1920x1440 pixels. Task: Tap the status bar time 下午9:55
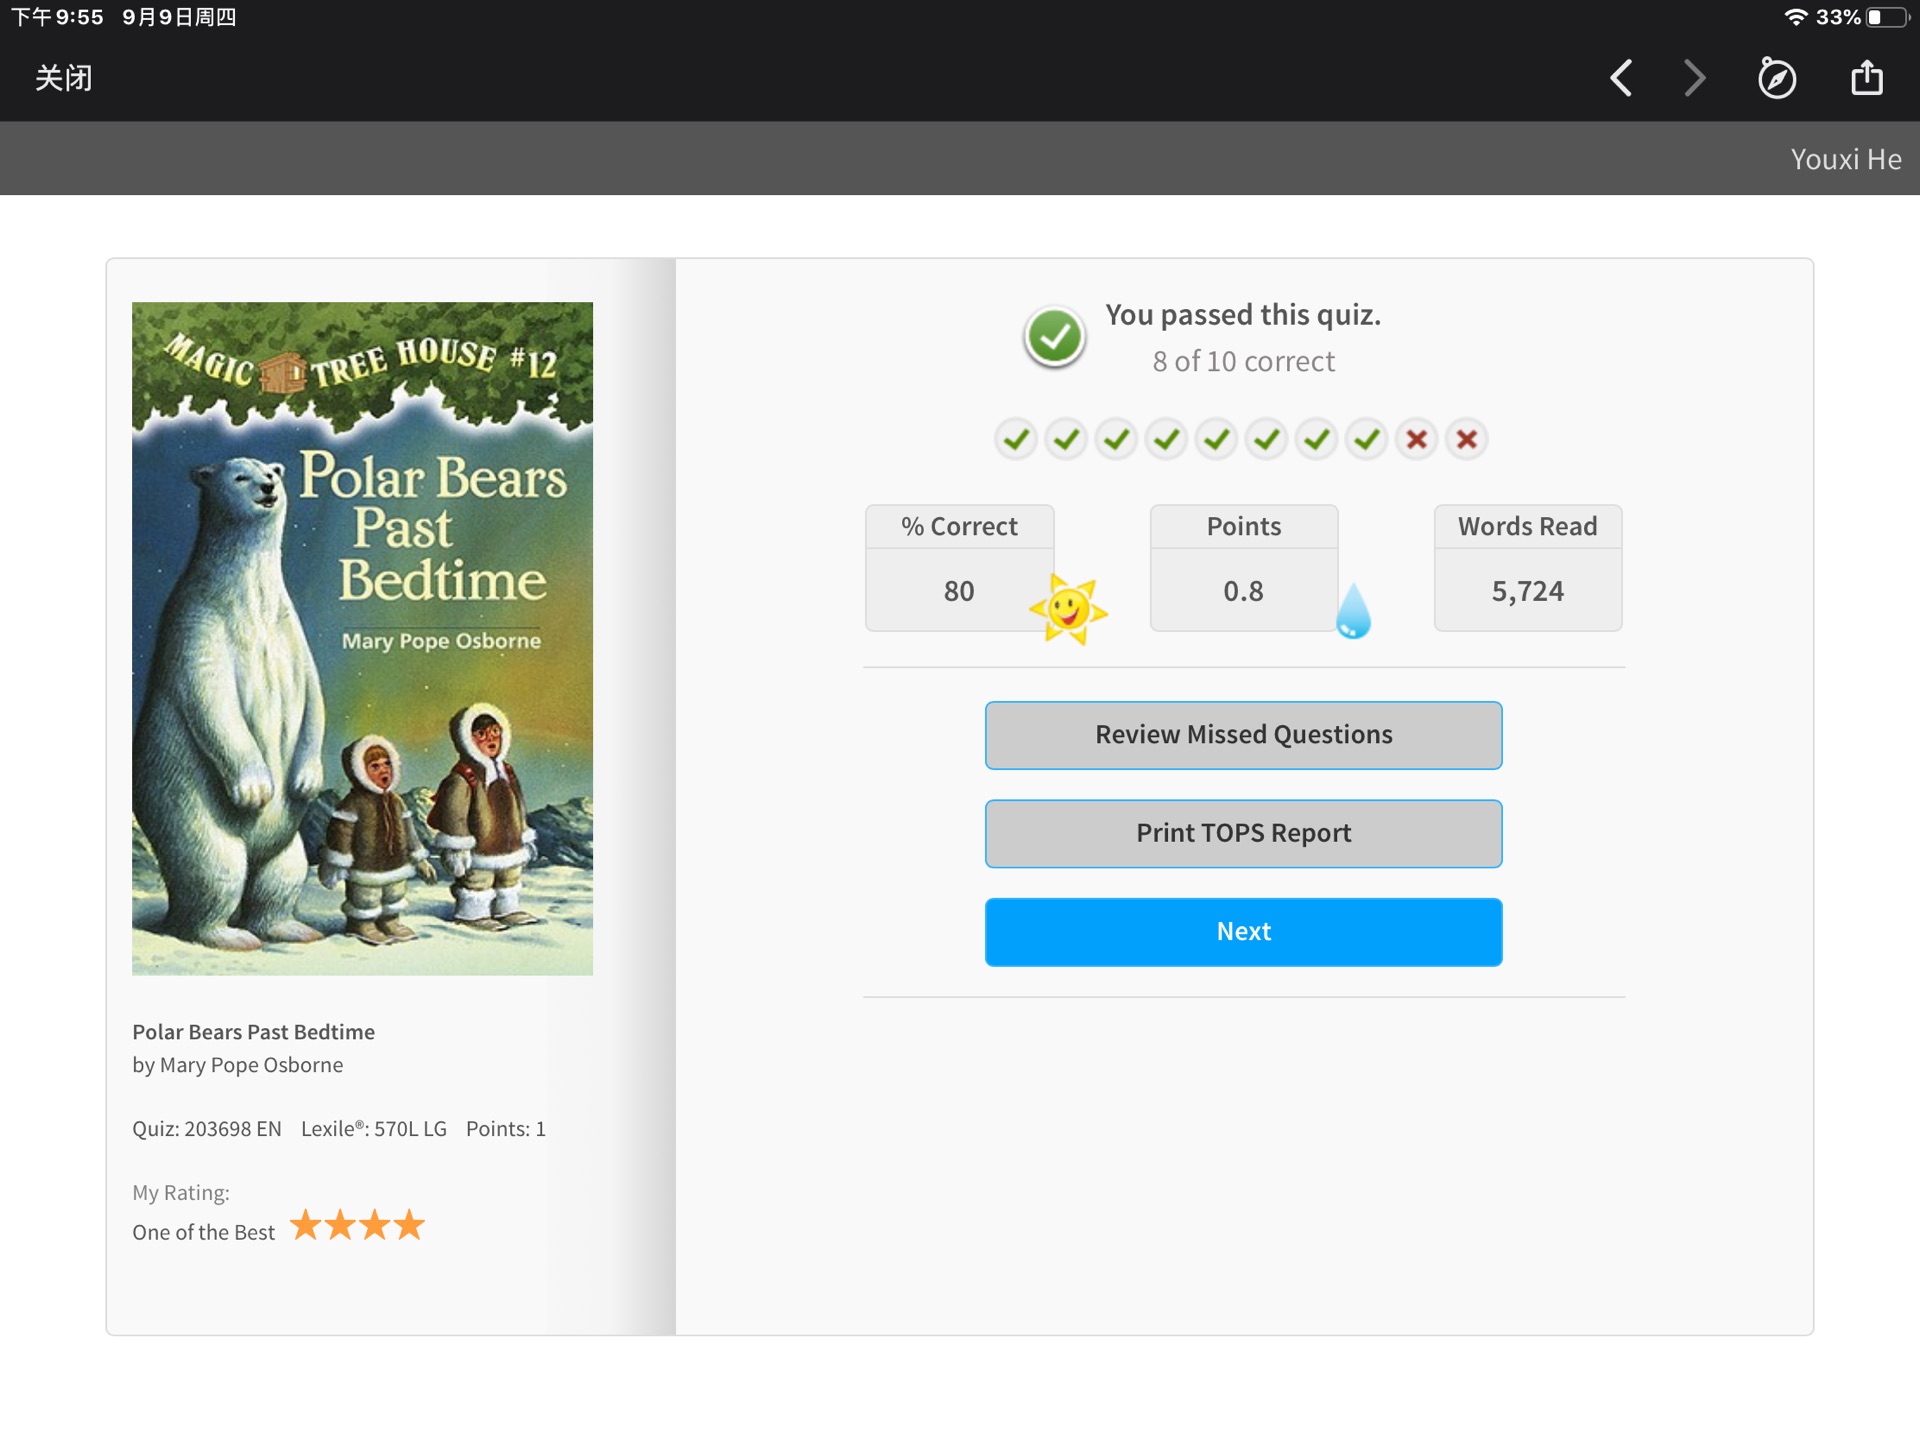57,17
